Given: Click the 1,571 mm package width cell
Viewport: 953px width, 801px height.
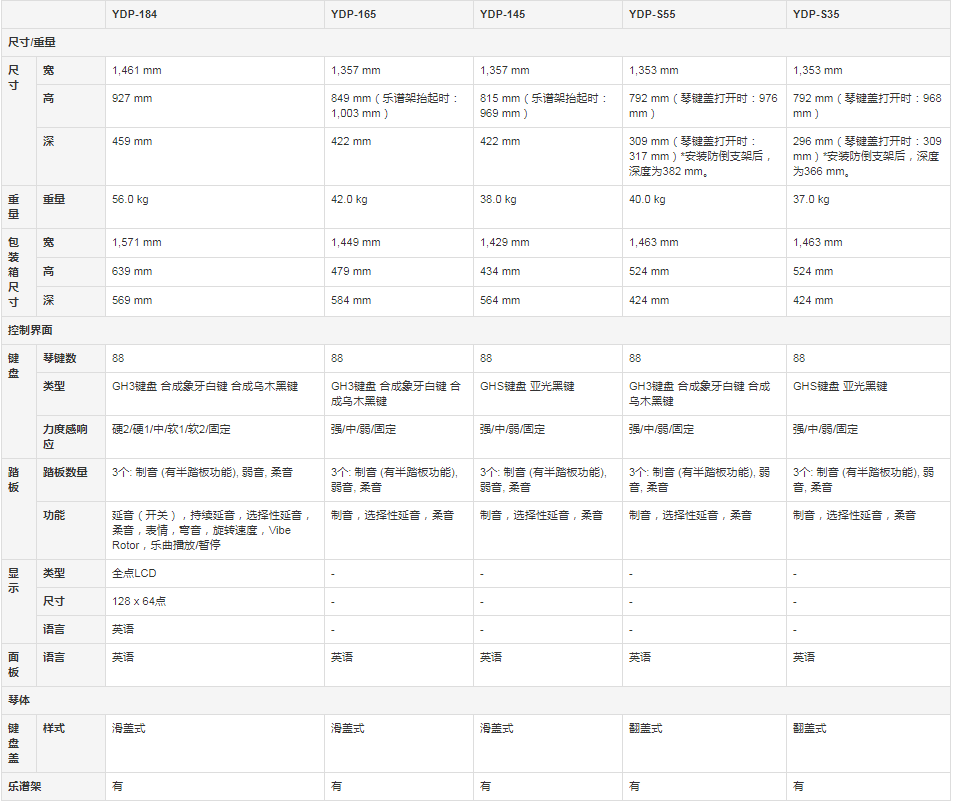Looking at the screenshot, I should pyautogui.click(x=215, y=242).
